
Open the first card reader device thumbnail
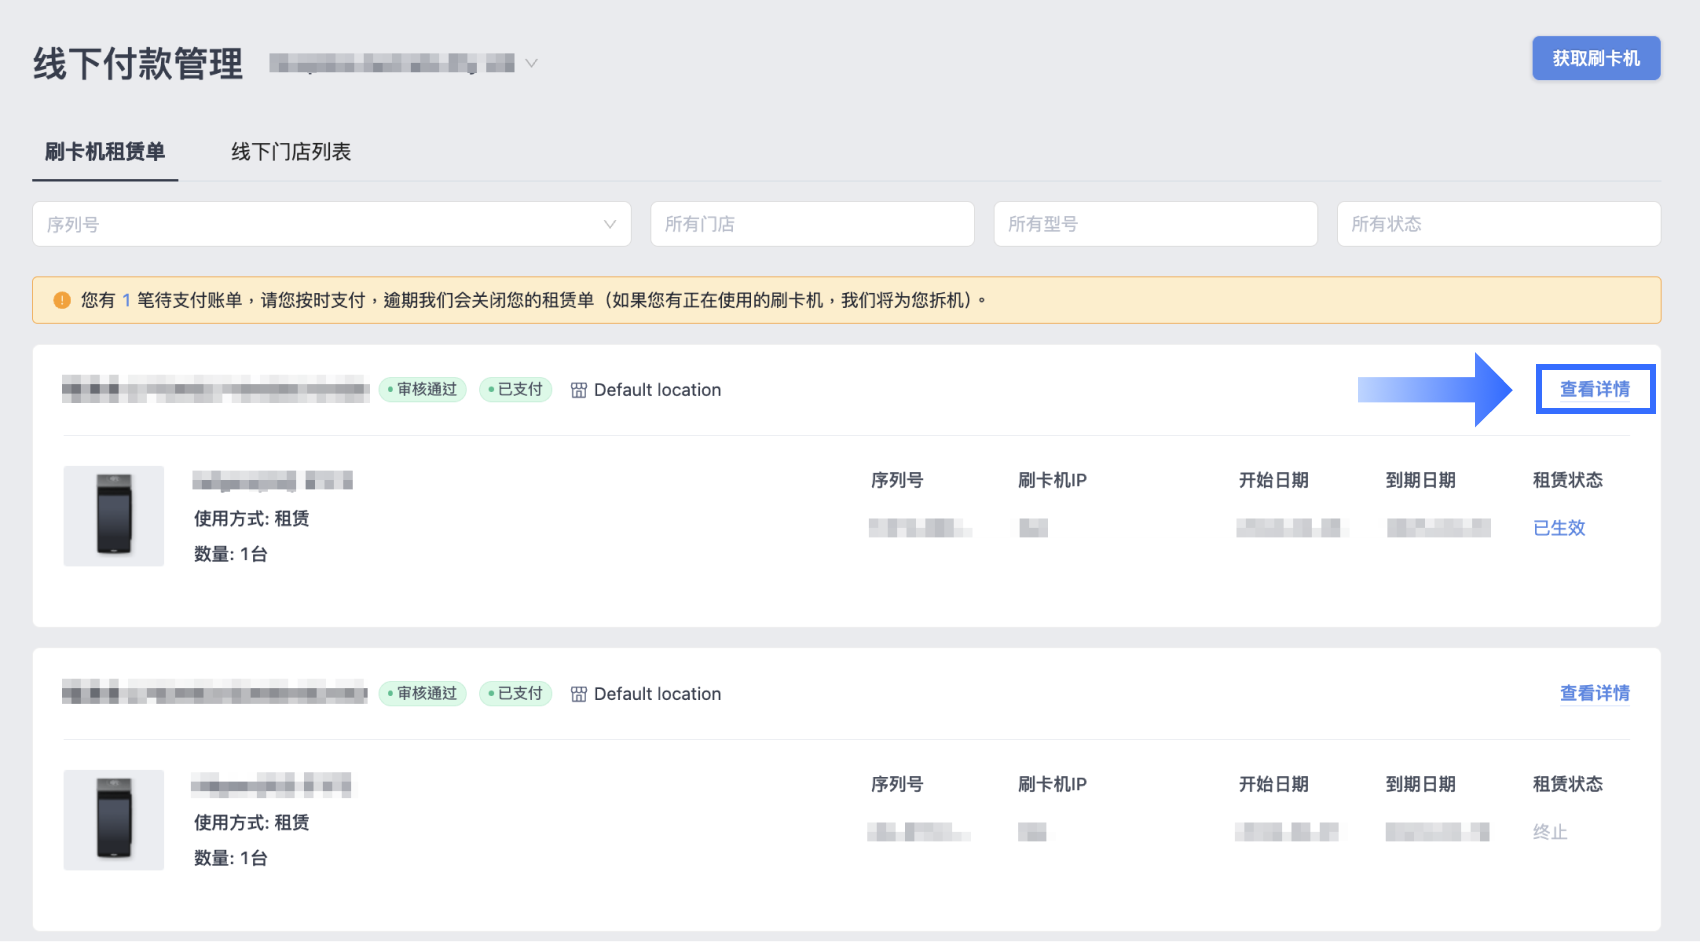point(114,516)
